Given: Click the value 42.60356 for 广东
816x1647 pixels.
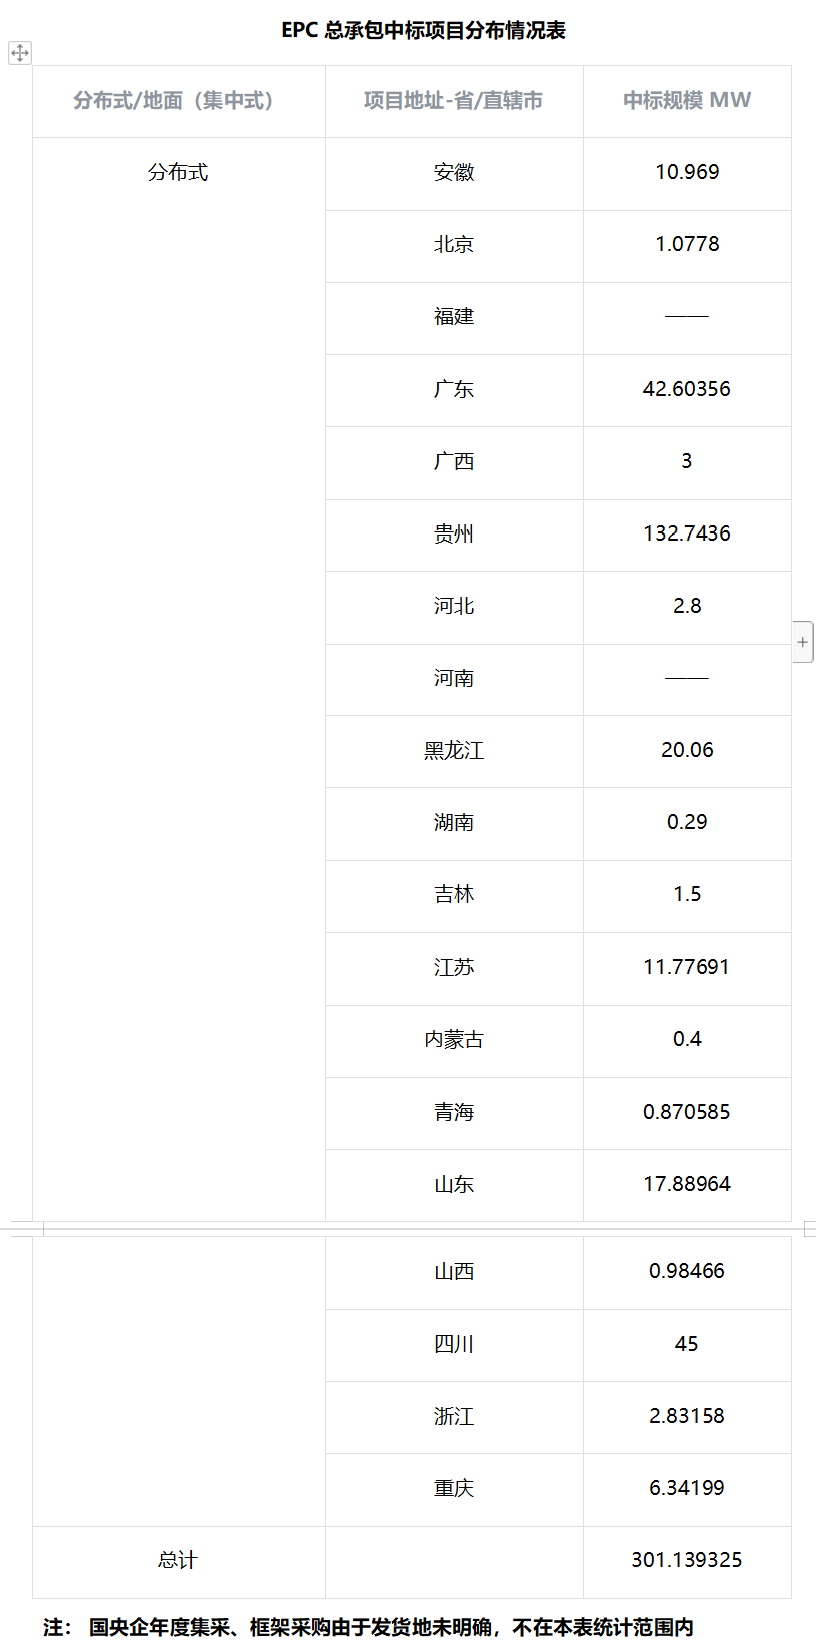Looking at the screenshot, I should pyautogui.click(x=687, y=389).
